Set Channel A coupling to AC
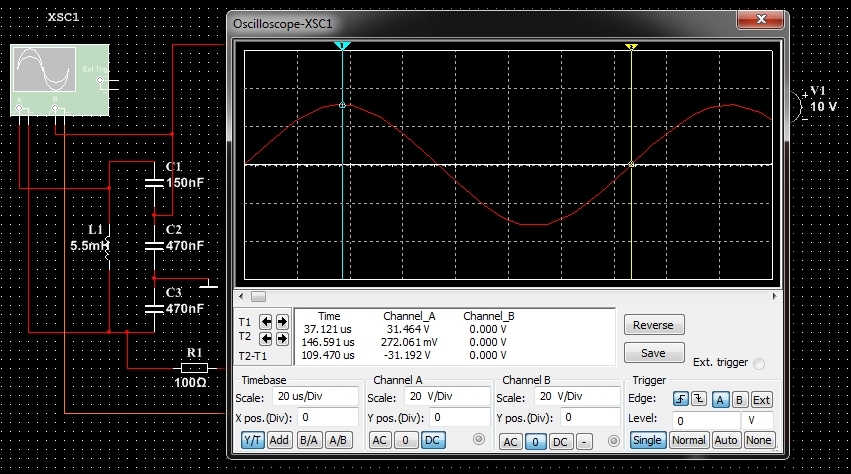Image resolution: width=851 pixels, height=474 pixels. point(380,440)
